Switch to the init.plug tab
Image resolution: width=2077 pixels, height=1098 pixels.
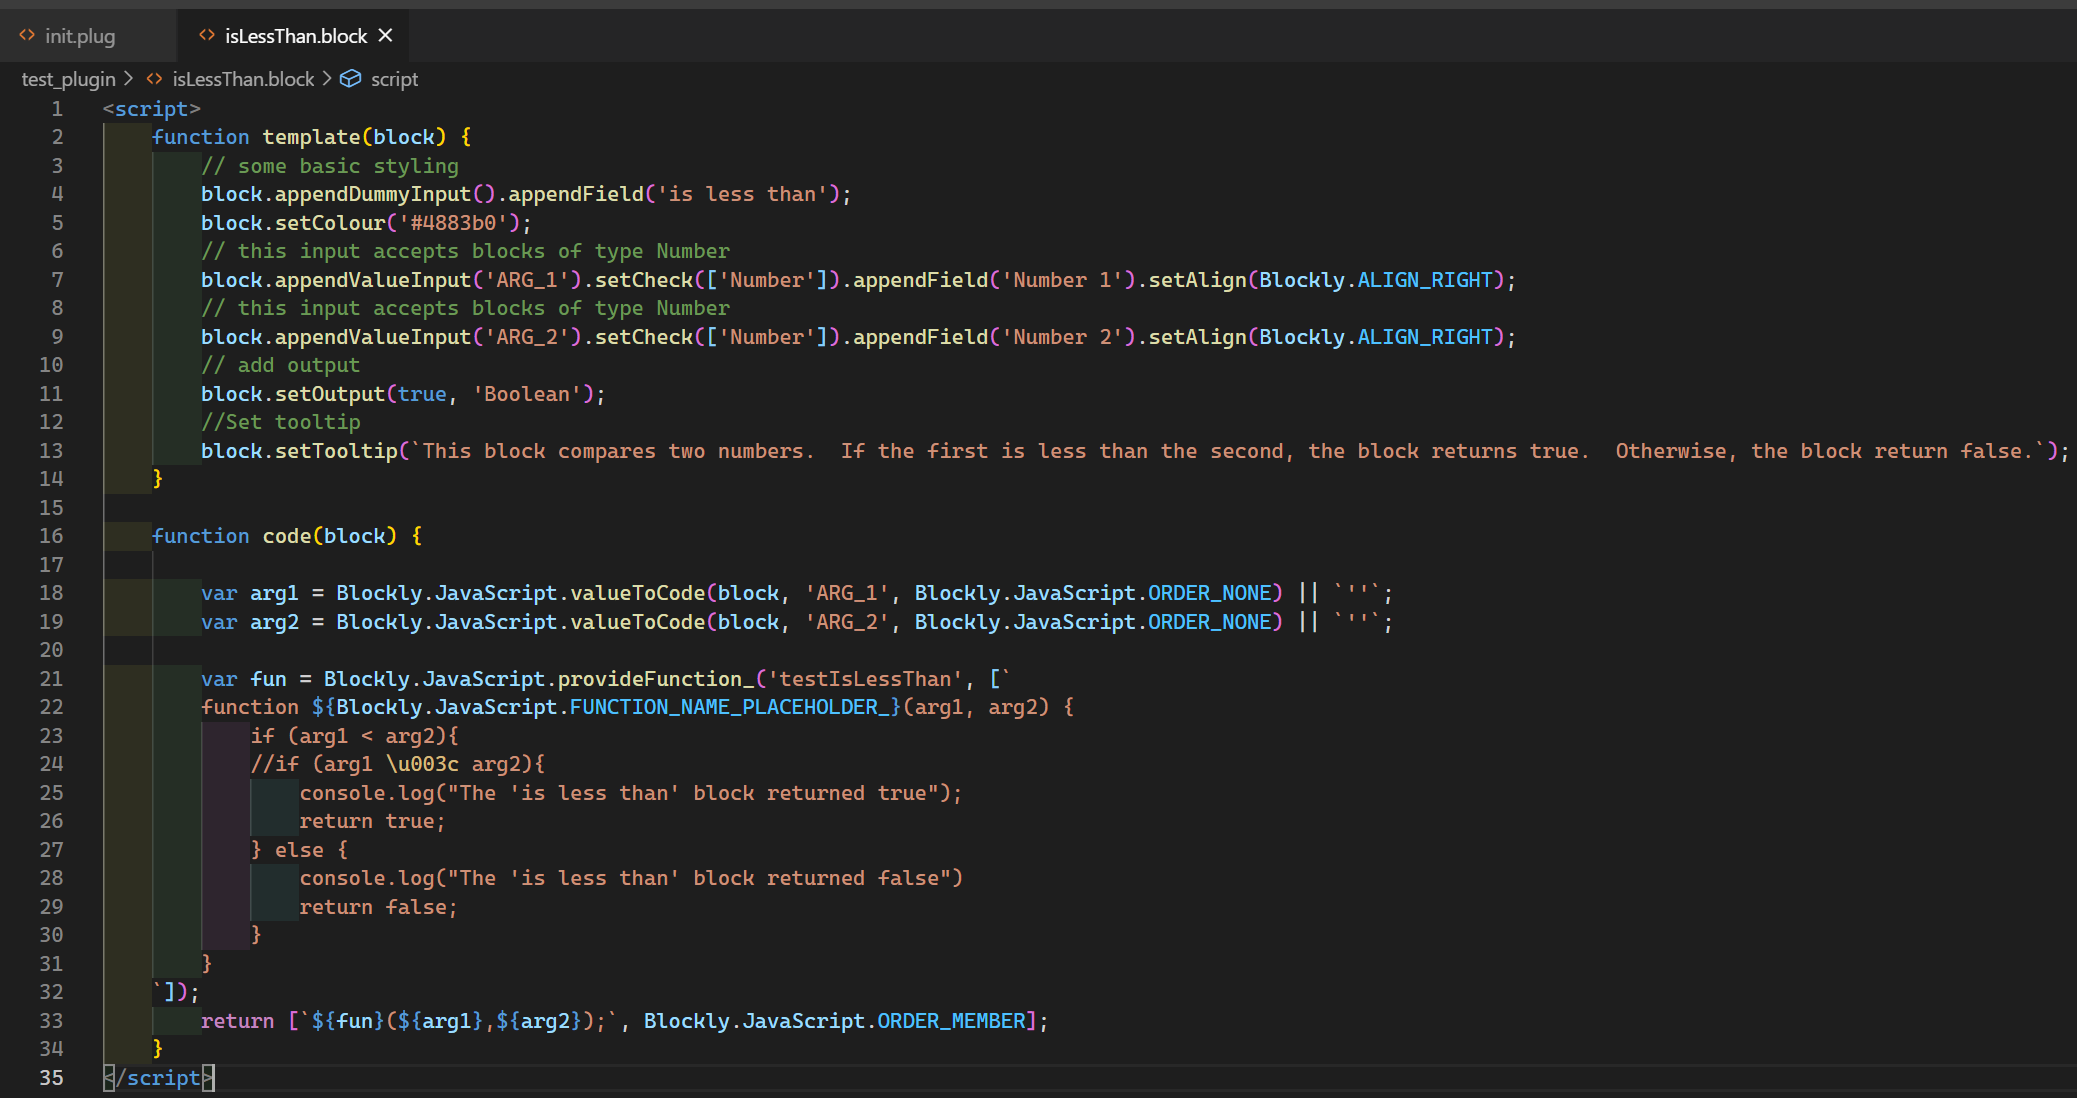point(80,36)
